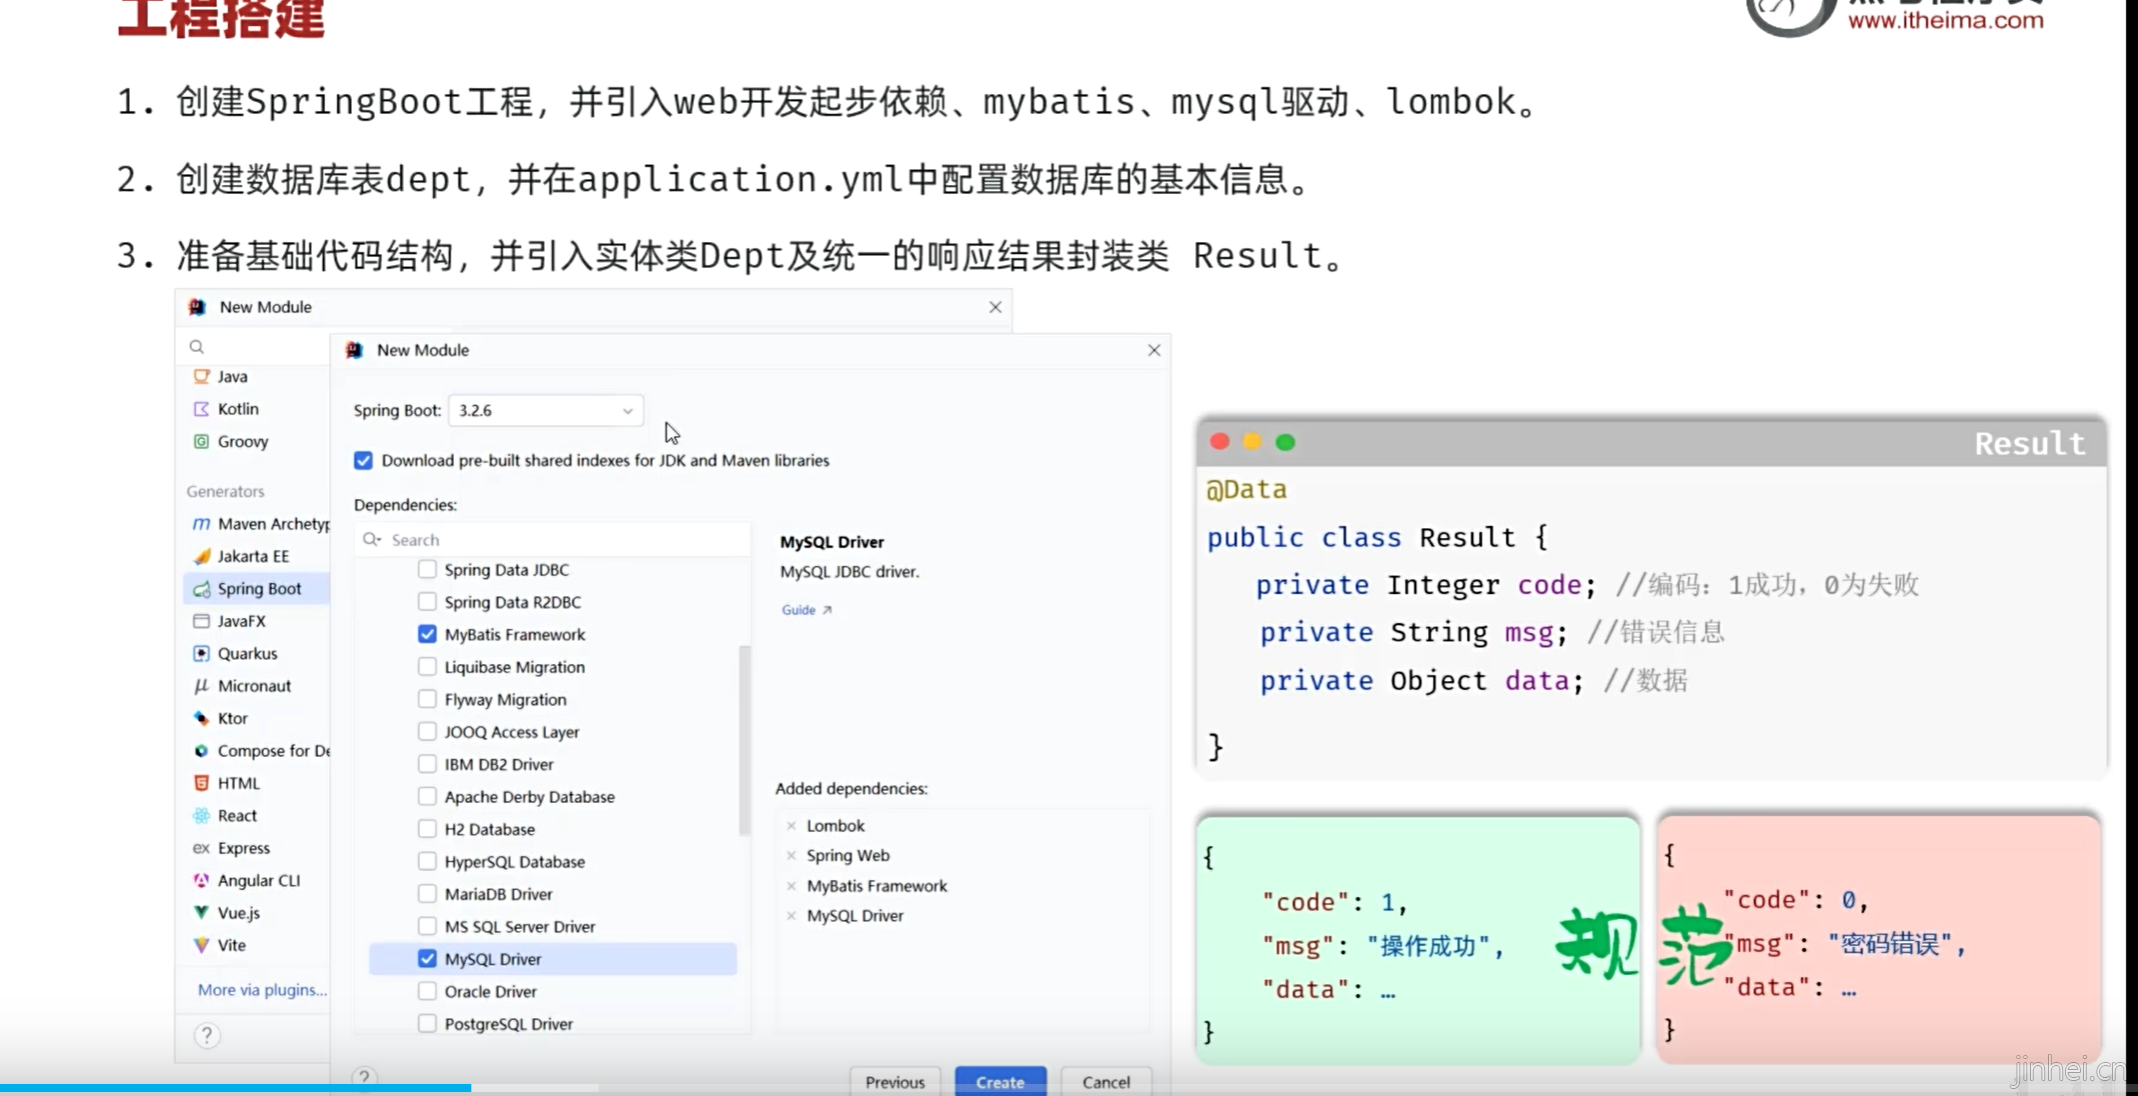The image size is (2138, 1096).
Task: Choose the Jakarta EE generator icon
Action: coord(201,556)
